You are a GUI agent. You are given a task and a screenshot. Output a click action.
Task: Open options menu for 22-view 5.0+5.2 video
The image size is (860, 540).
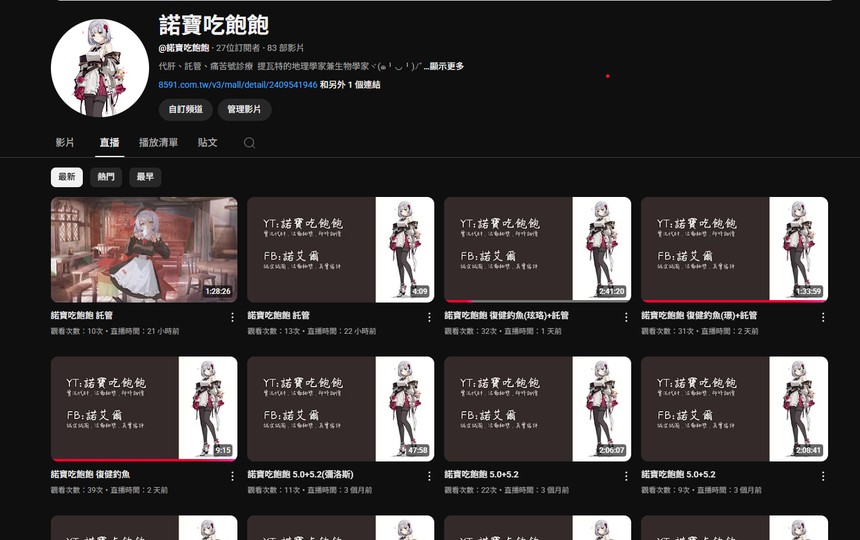(x=626, y=476)
